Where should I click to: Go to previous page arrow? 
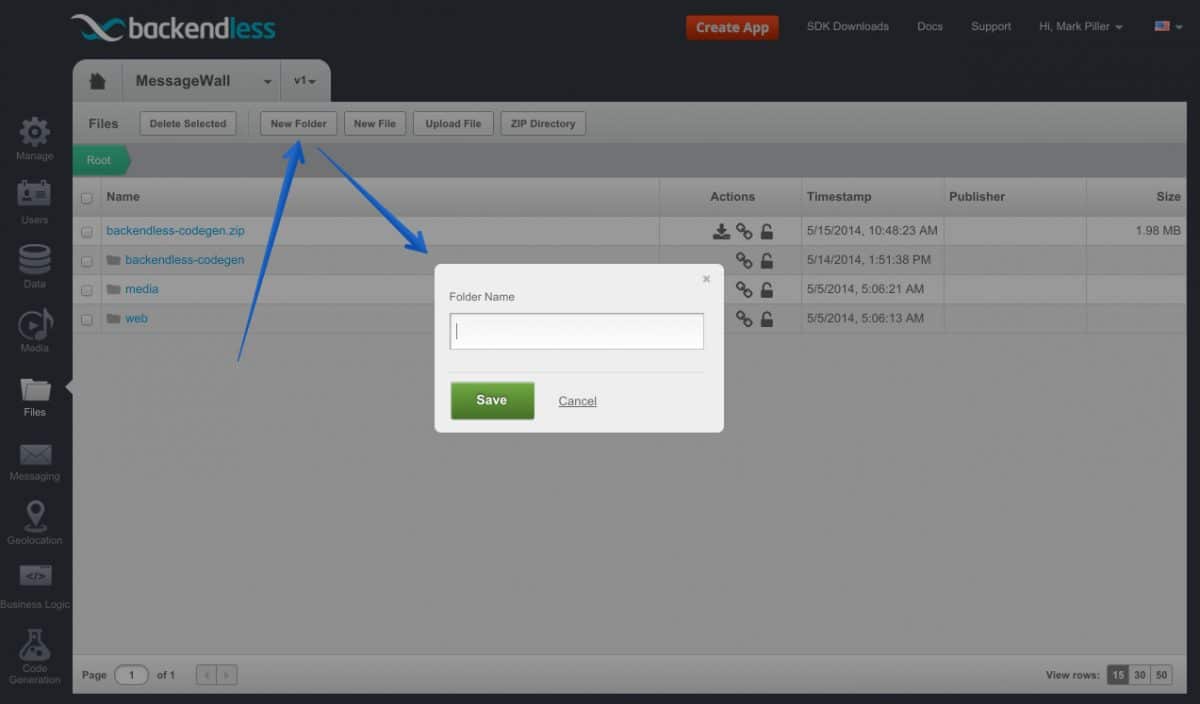pyautogui.click(x=206, y=675)
